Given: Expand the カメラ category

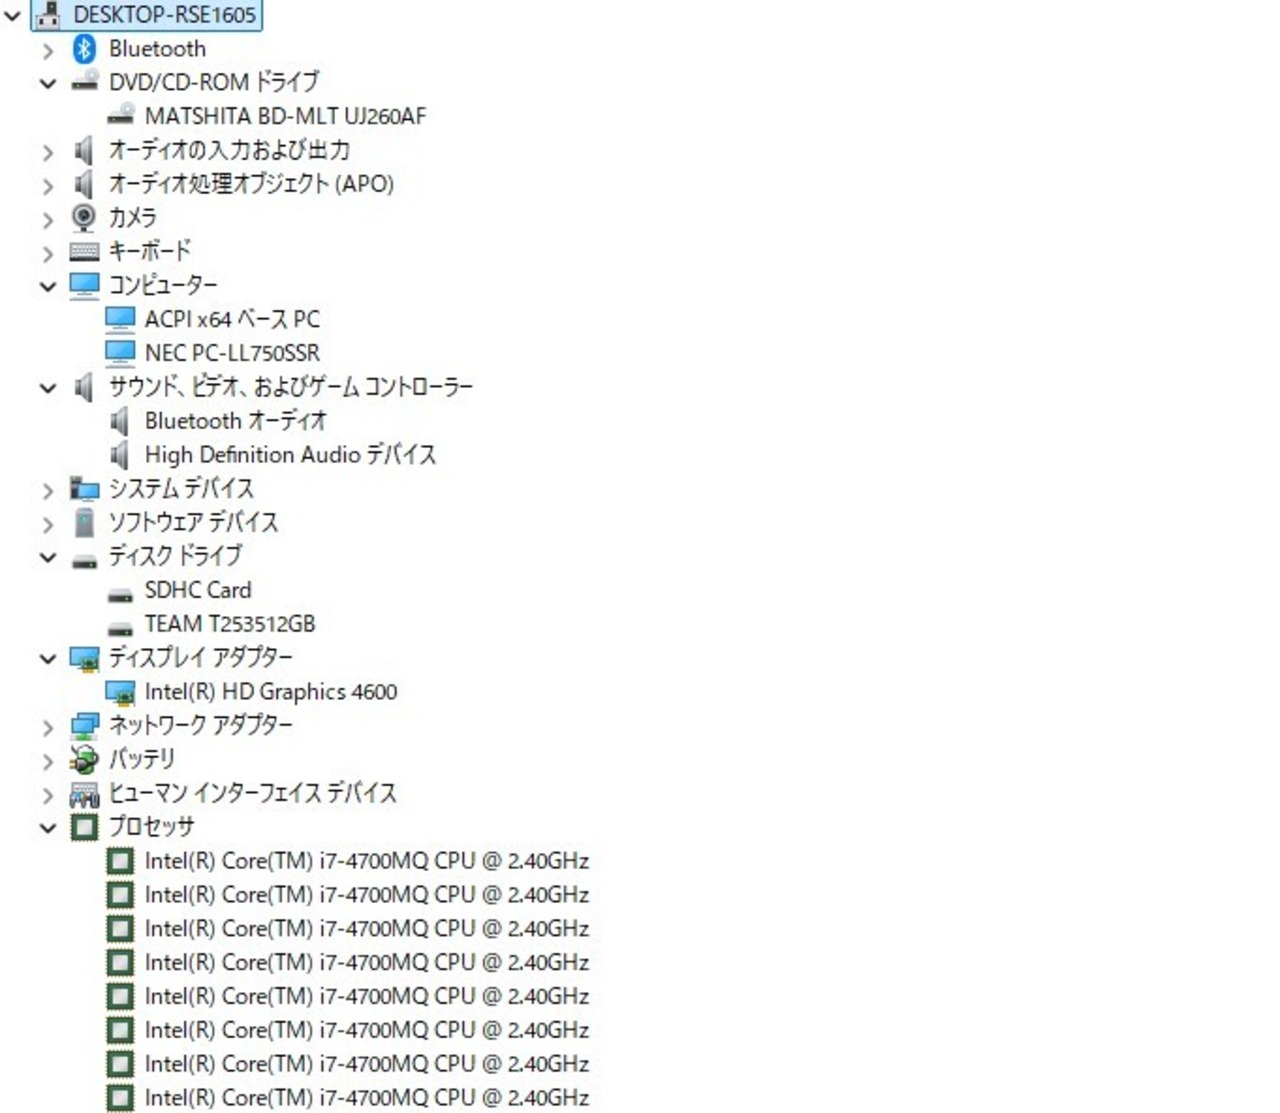Looking at the screenshot, I should click(x=48, y=219).
